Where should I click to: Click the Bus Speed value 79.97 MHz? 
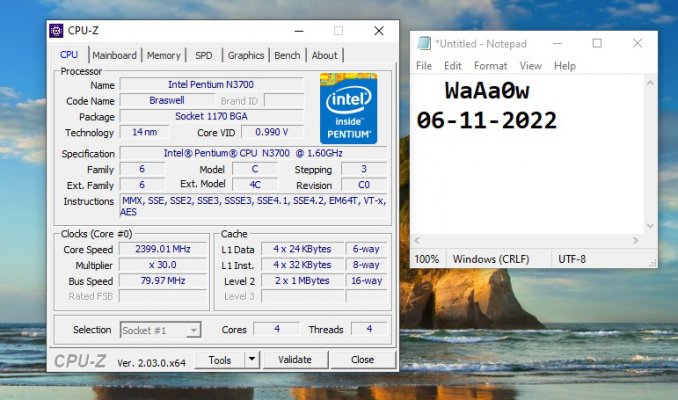[x=163, y=281]
